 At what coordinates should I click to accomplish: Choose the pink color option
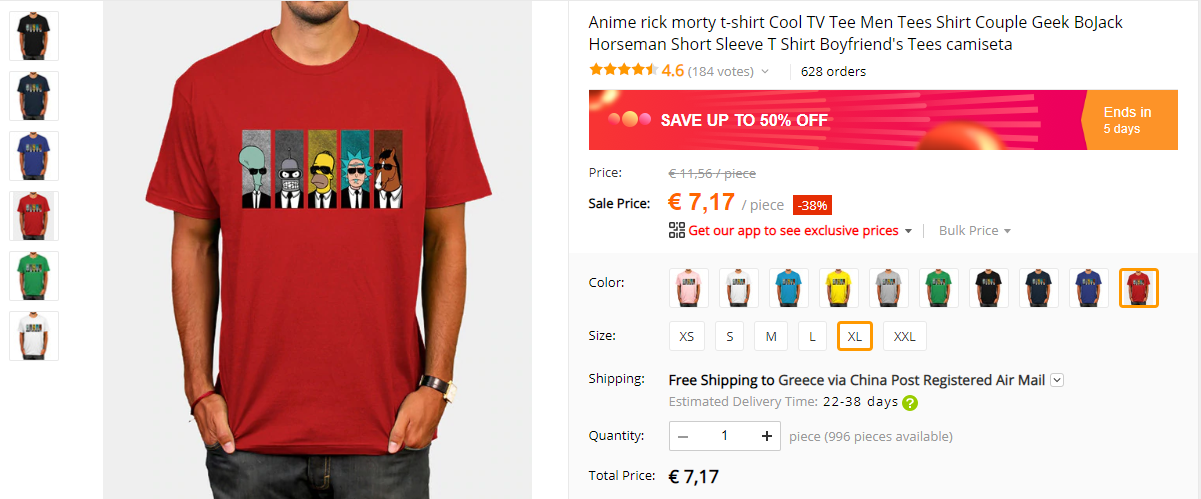689,288
